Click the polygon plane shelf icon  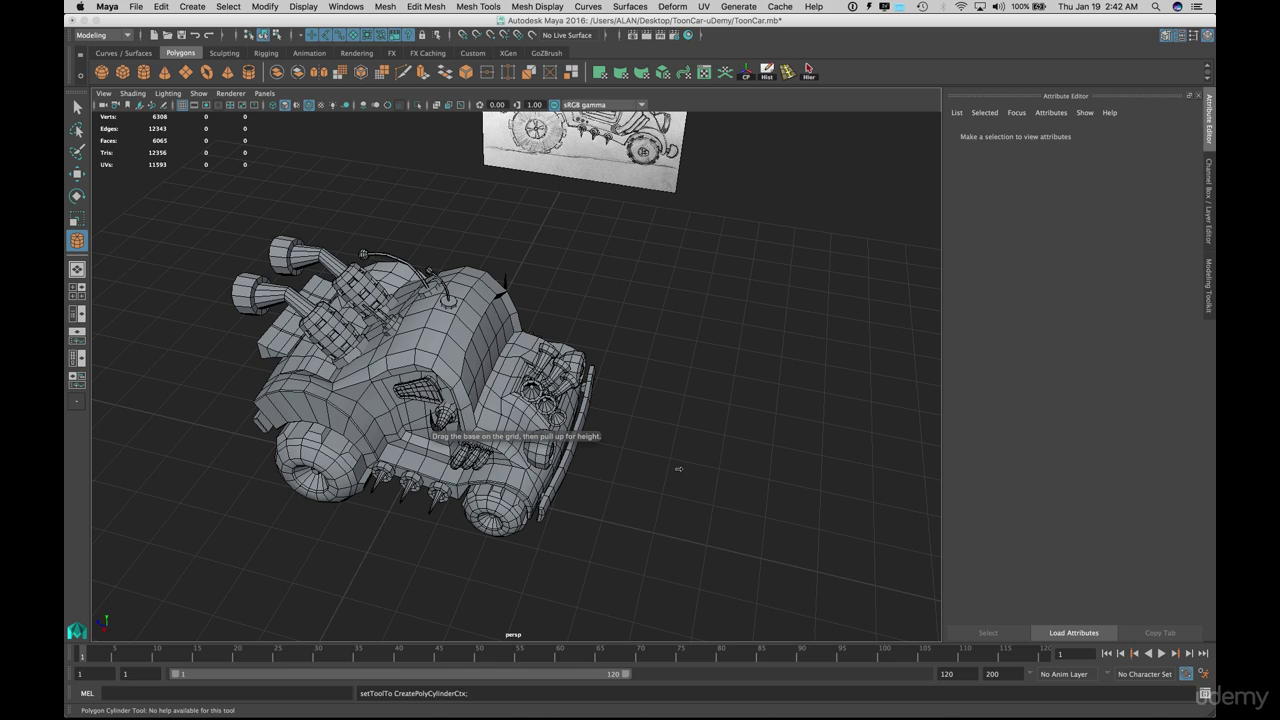tap(185, 72)
